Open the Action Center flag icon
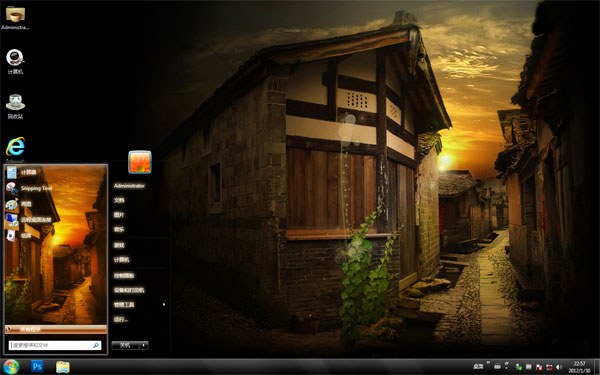 539,367
